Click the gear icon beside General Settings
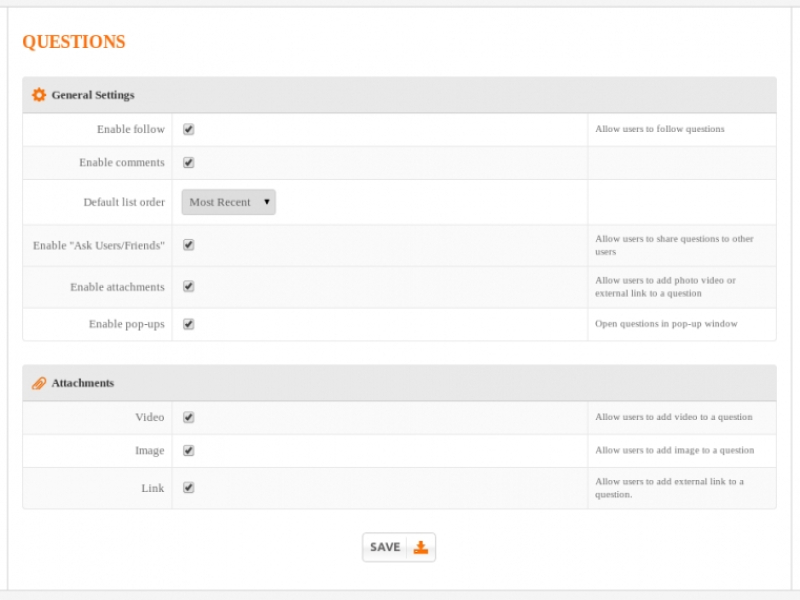Image resolution: width=800 pixels, height=600 pixels. point(39,95)
